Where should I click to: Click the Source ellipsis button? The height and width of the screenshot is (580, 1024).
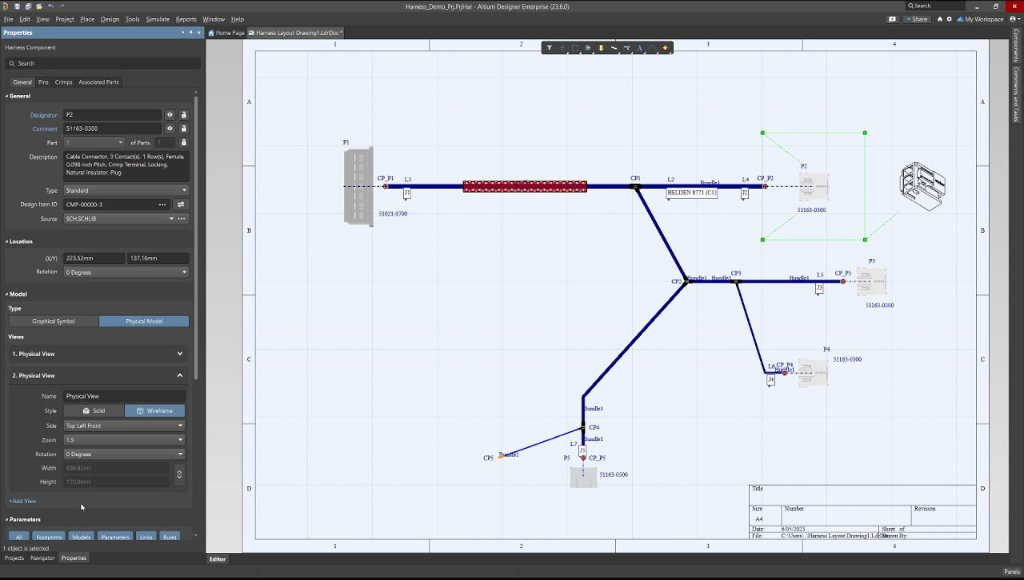click(x=182, y=219)
